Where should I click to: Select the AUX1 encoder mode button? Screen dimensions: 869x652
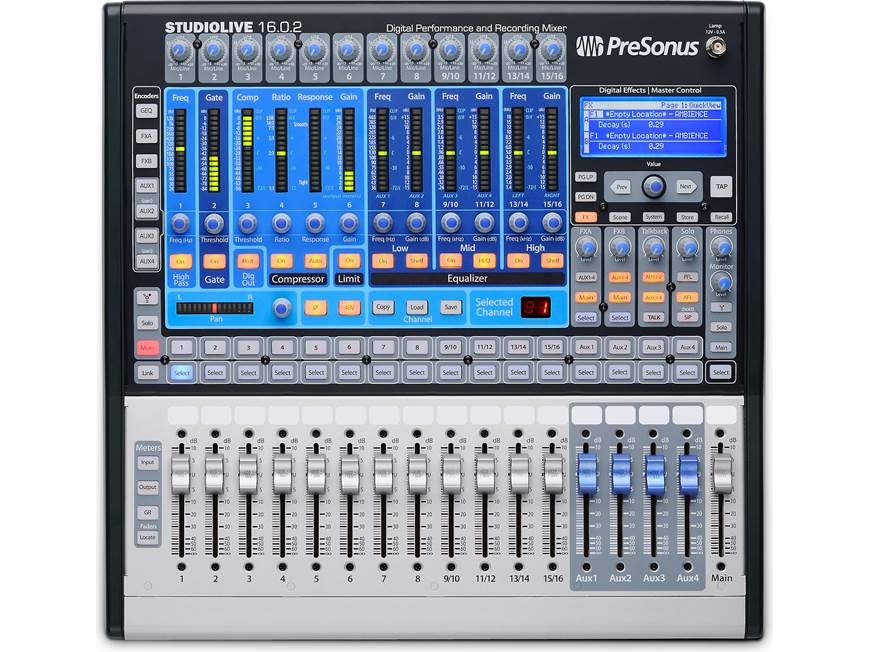click(146, 186)
